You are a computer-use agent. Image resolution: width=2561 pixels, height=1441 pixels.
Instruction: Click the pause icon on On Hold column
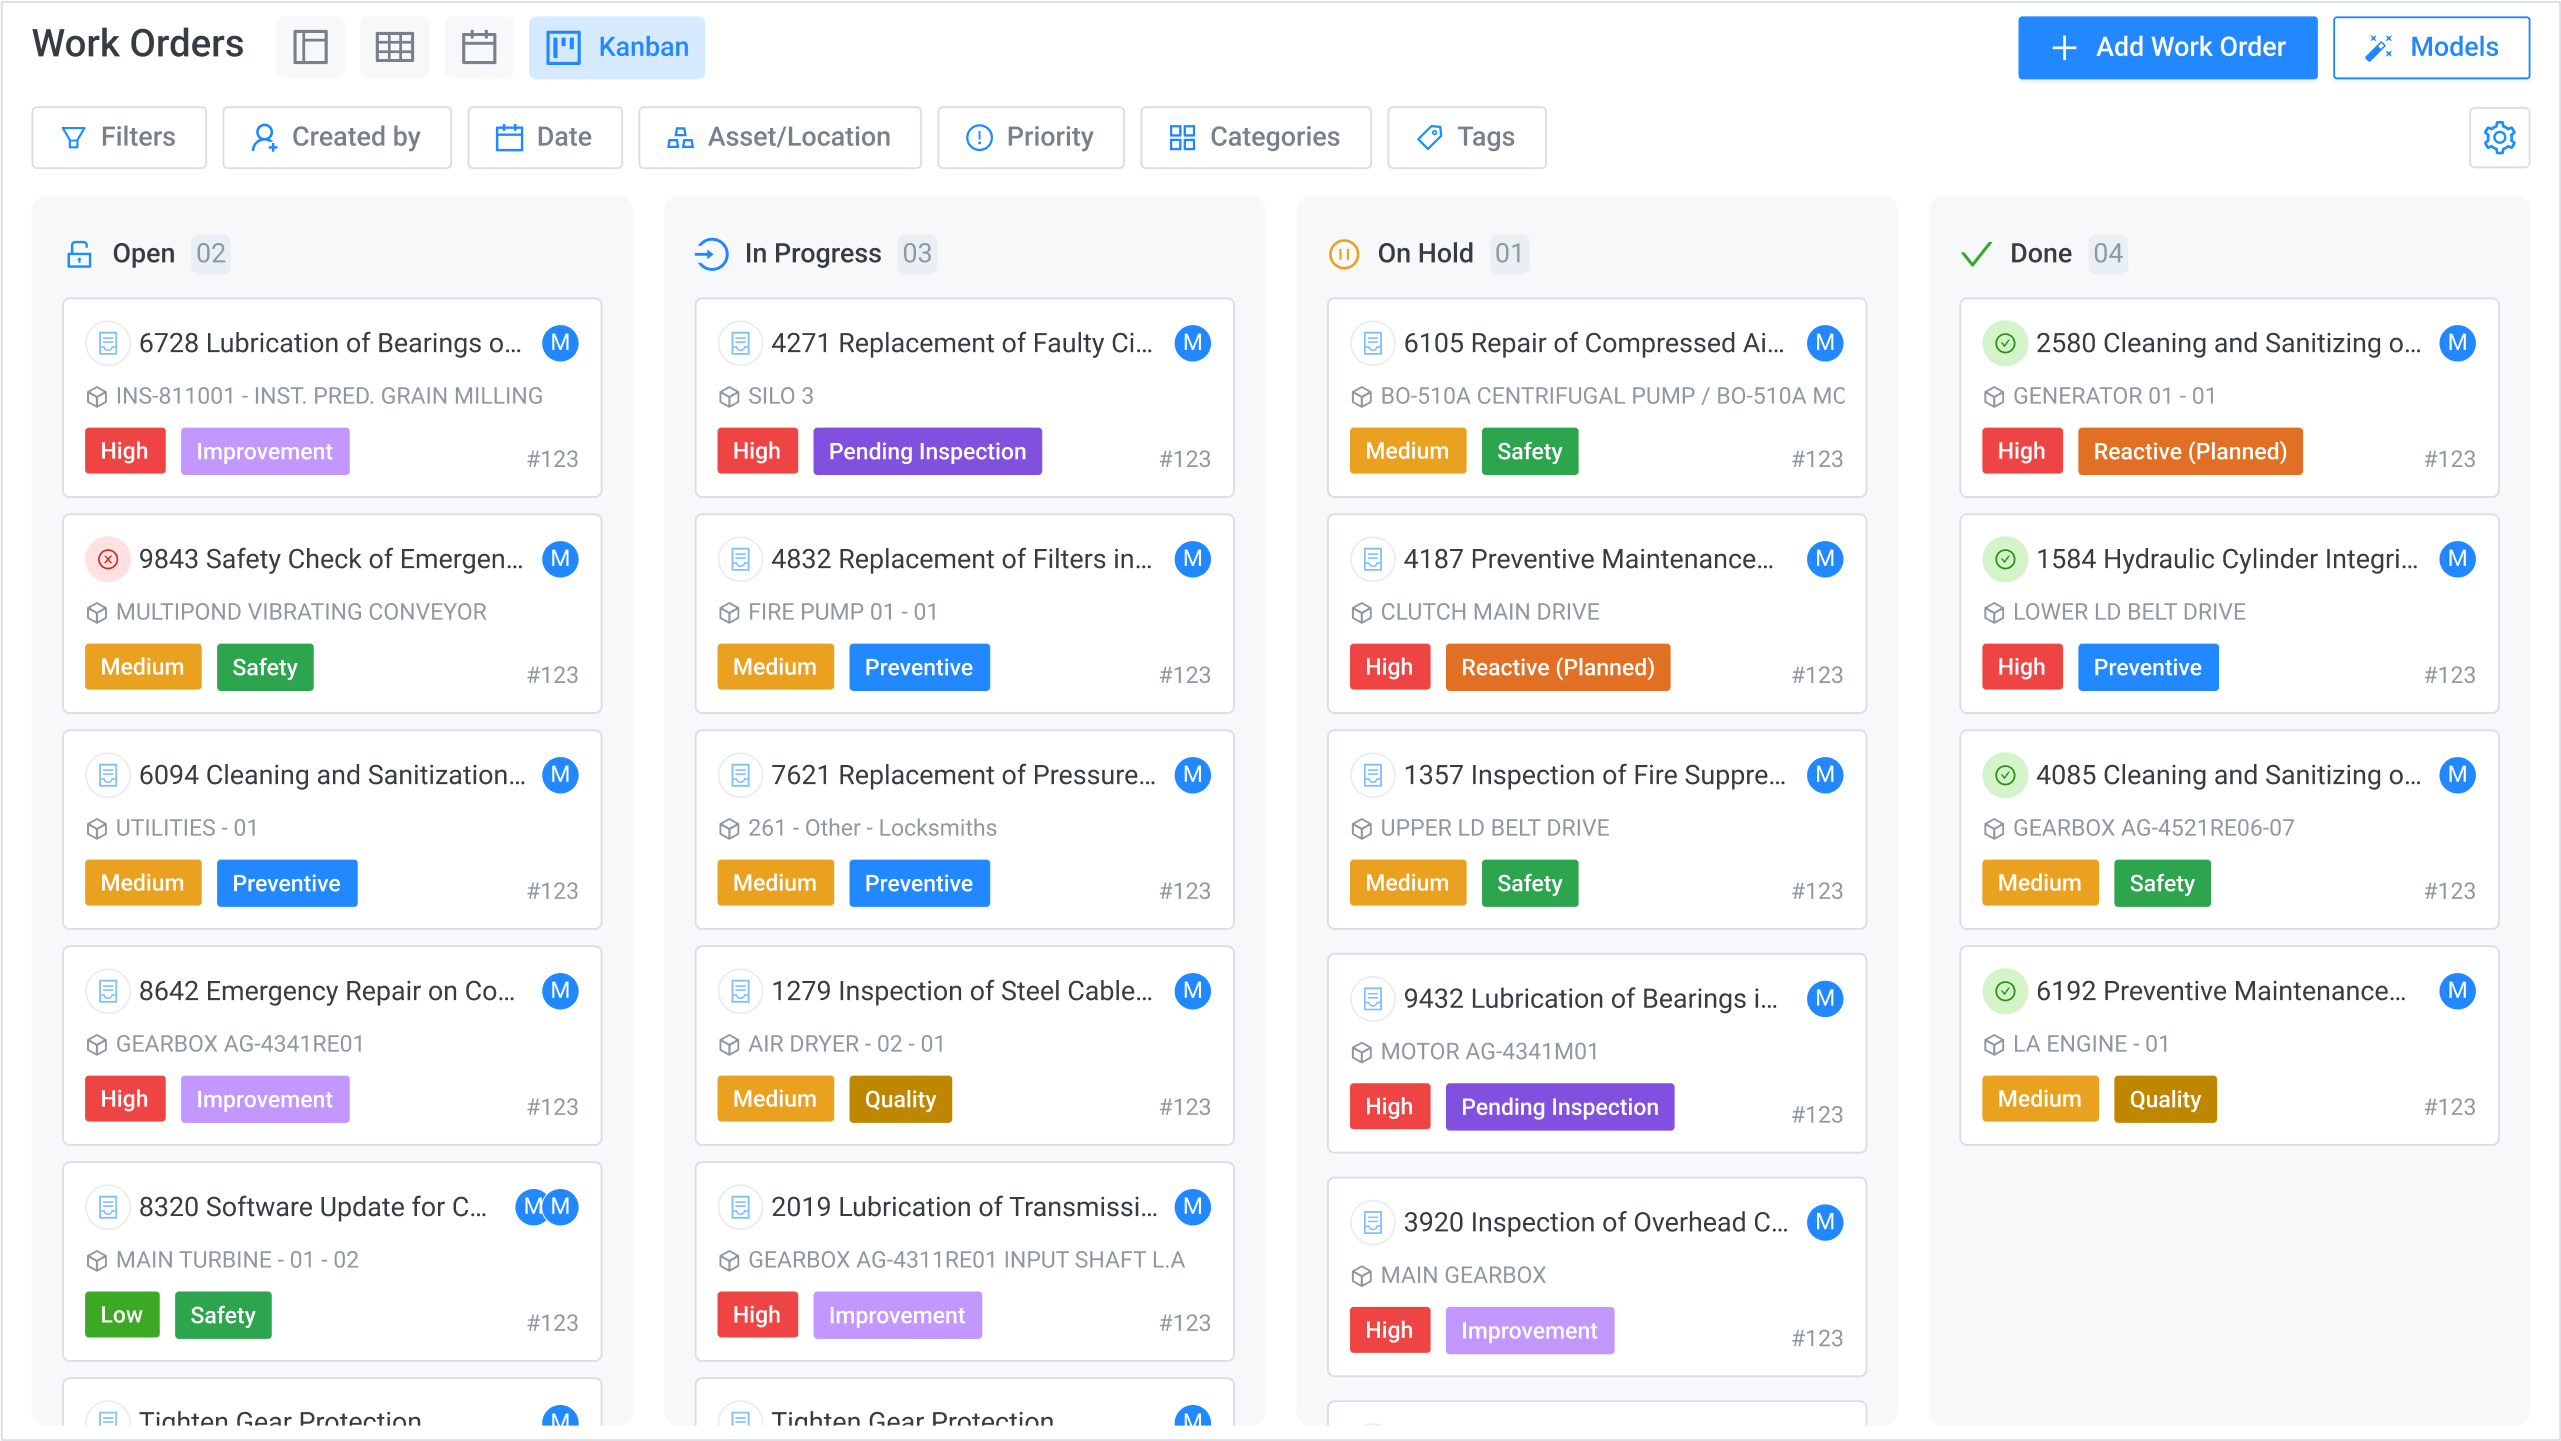pyautogui.click(x=1342, y=253)
